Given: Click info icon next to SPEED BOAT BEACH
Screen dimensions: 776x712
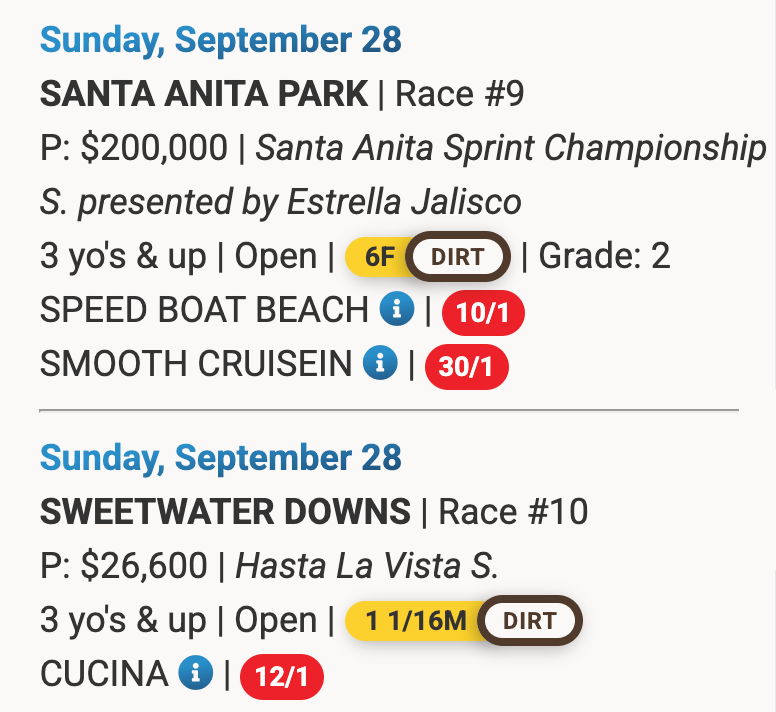Looking at the screenshot, I should point(397,311).
